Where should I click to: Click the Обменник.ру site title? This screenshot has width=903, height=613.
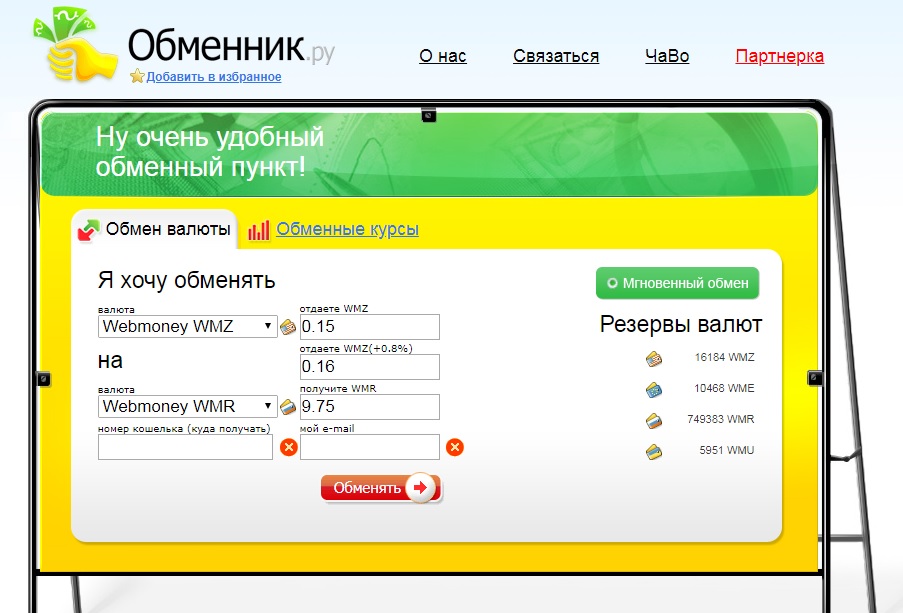click(x=231, y=46)
